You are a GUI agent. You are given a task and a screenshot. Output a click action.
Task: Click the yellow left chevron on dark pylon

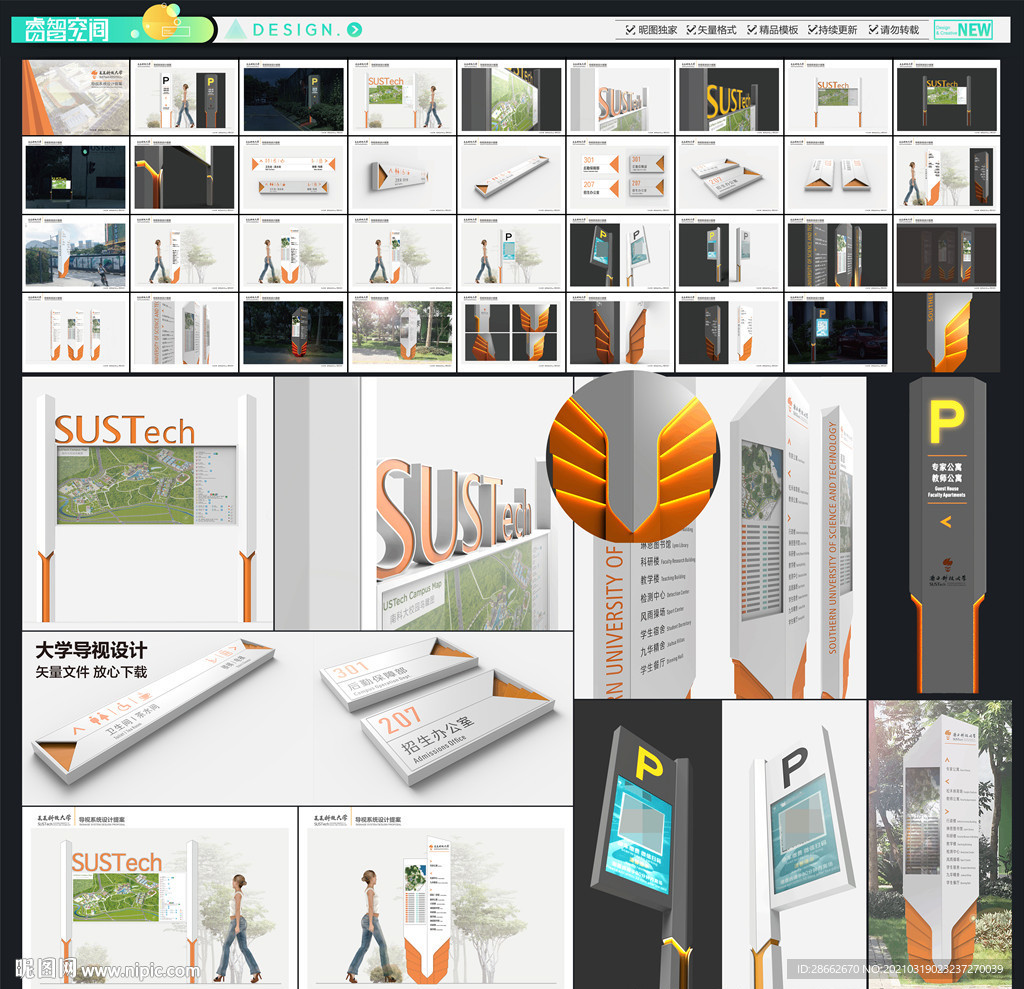click(946, 521)
